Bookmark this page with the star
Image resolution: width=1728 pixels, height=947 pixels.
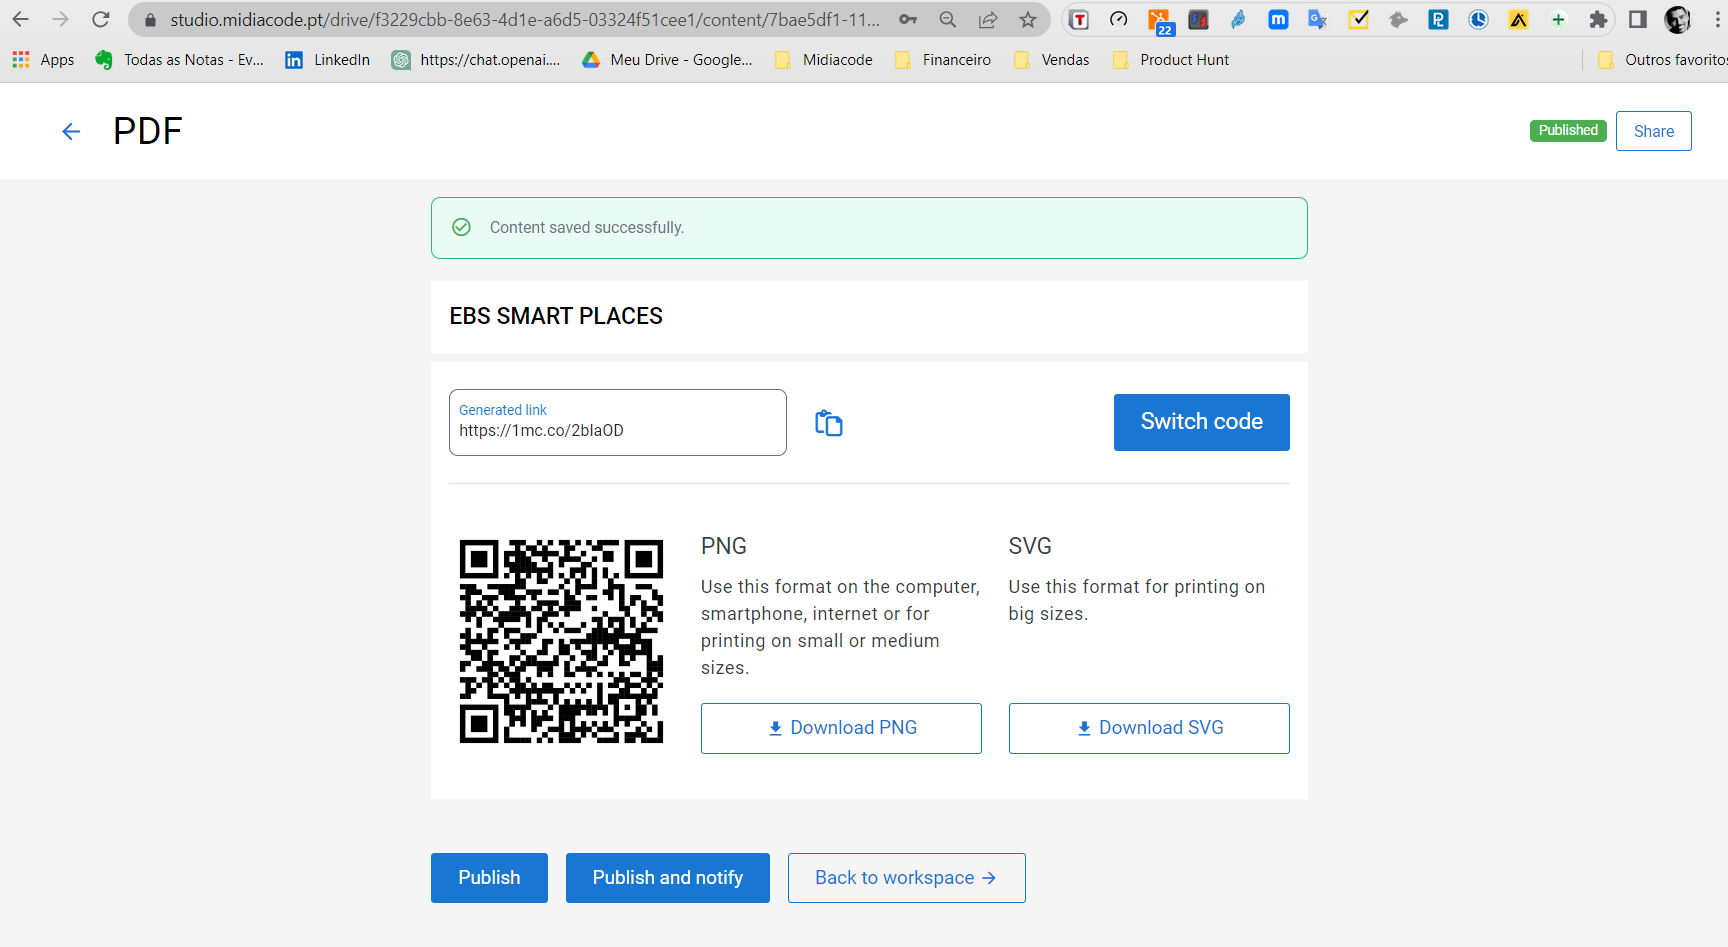pos(1028,19)
